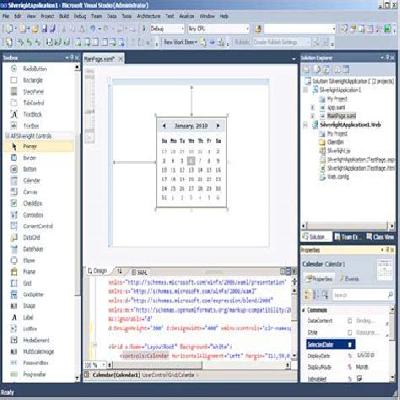The width and height of the screenshot is (400, 400).
Task: Select the Grid control in Toolbox
Action: click(27, 283)
